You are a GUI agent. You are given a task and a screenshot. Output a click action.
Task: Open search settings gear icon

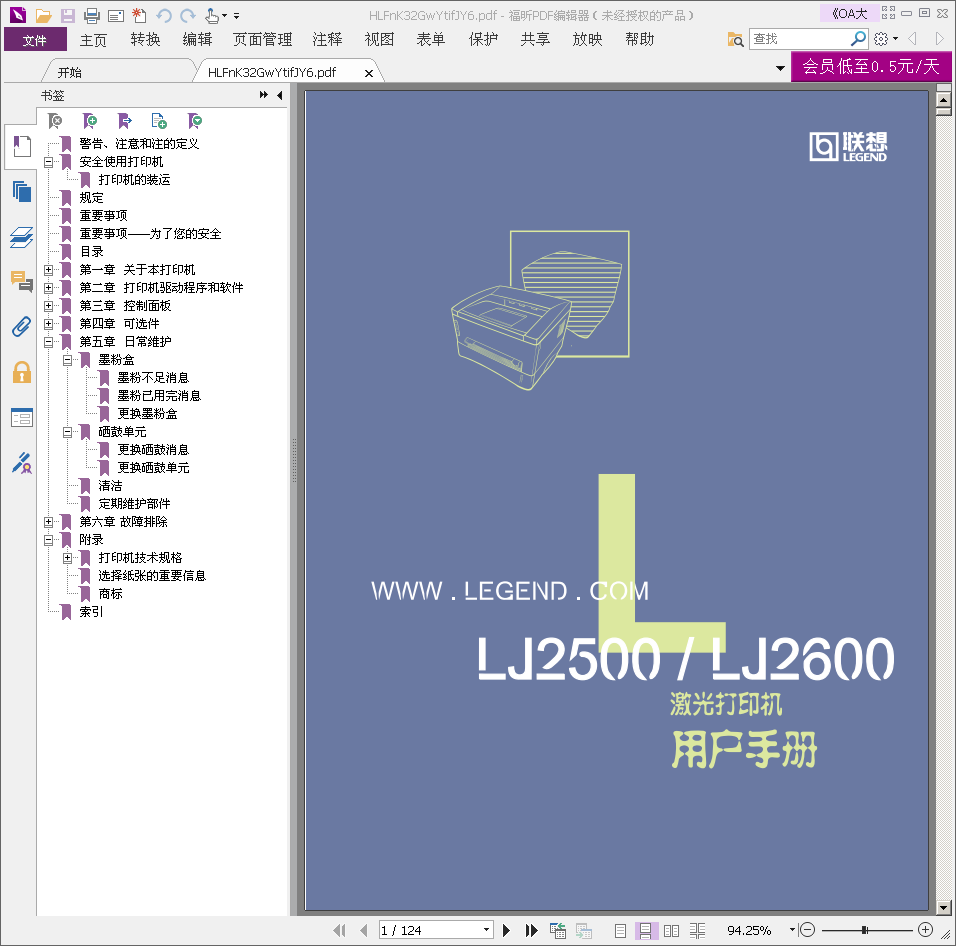point(881,39)
